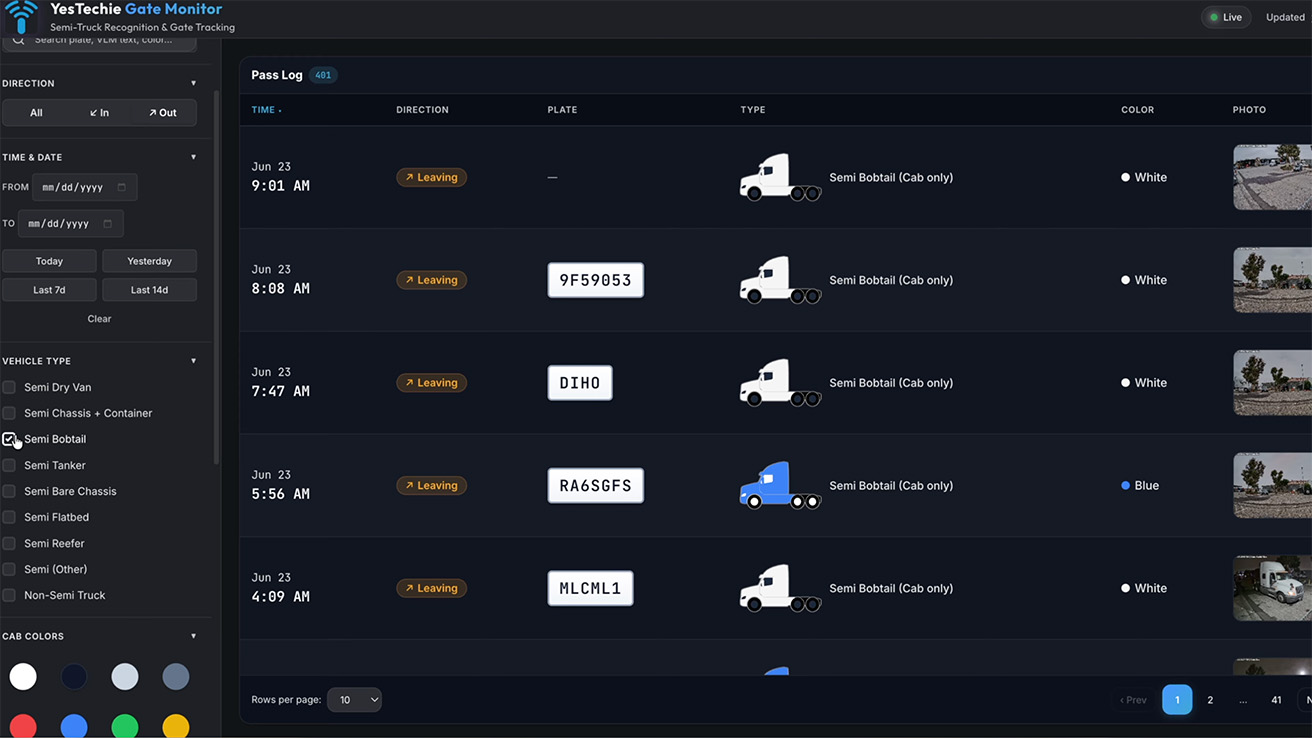Click the YesTechie wifi logo icon

(x=21, y=15)
